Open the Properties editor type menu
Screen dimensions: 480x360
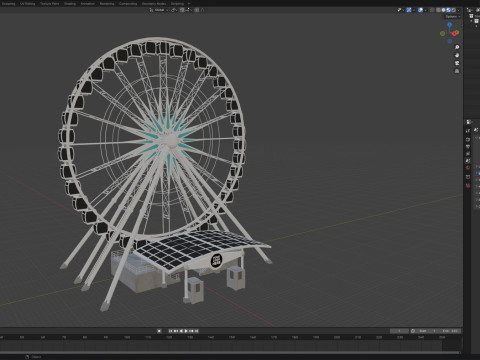pyautogui.click(x=468, y=122)
